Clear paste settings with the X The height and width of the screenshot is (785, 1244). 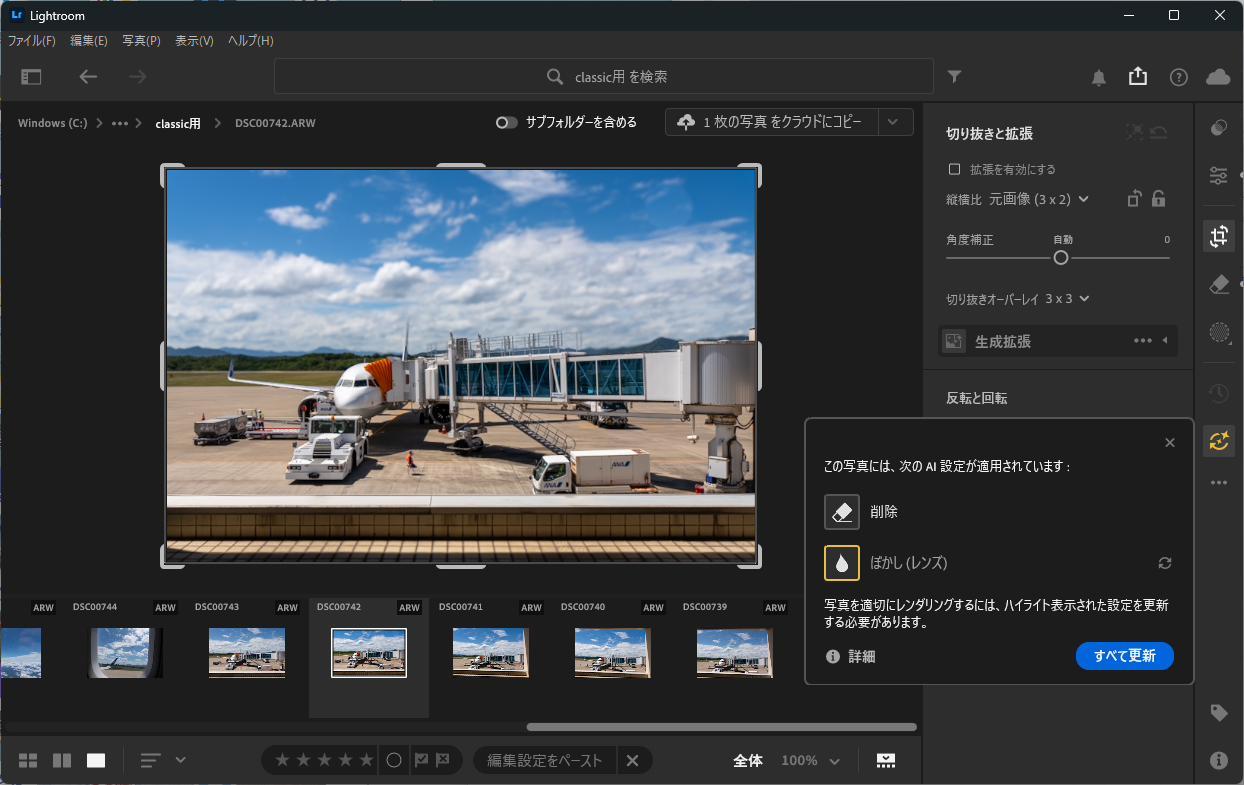coord(632,760)
